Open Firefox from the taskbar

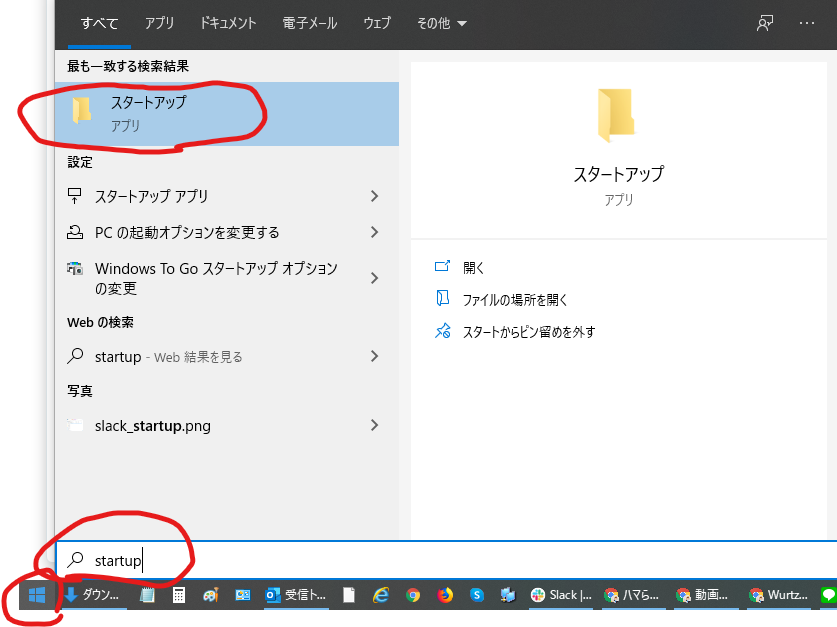click(x=446, y=595)
